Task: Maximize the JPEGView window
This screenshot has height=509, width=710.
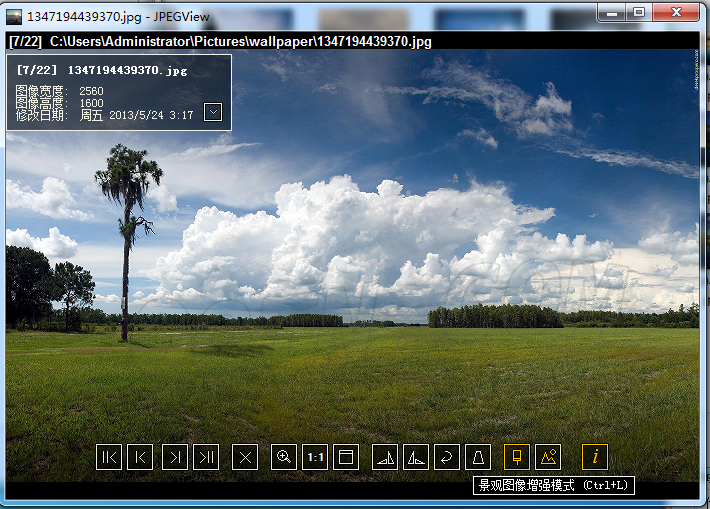Action: point(639,11)
